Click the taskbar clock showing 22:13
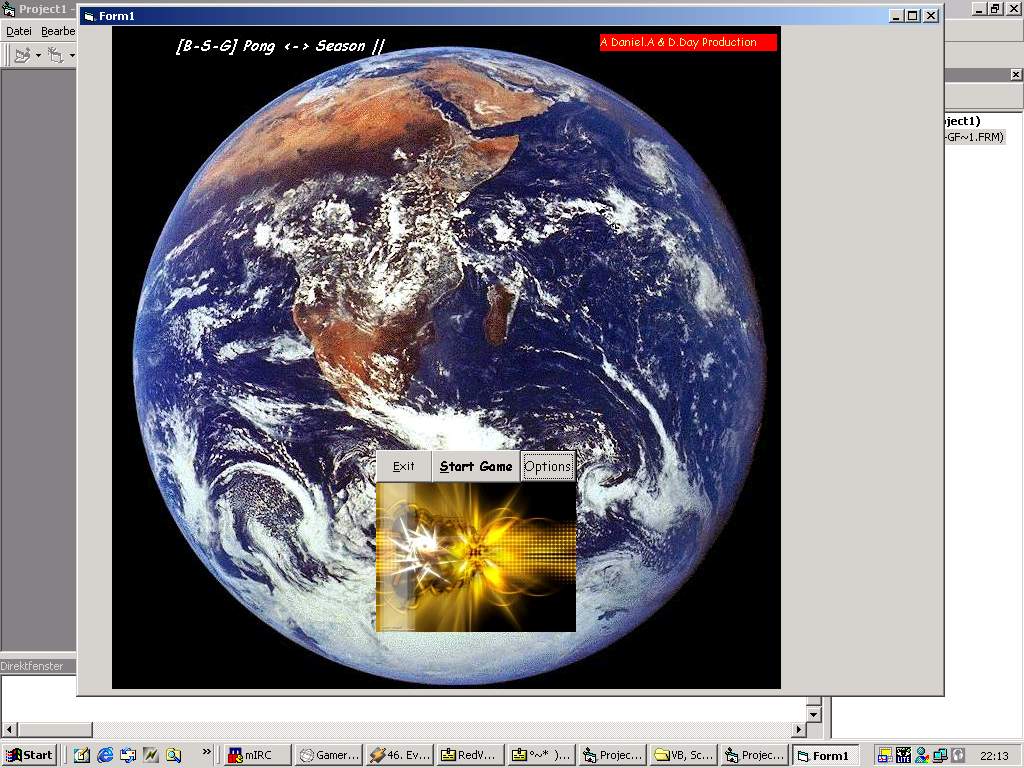The image size is (1024, 768). click(994, 756)
